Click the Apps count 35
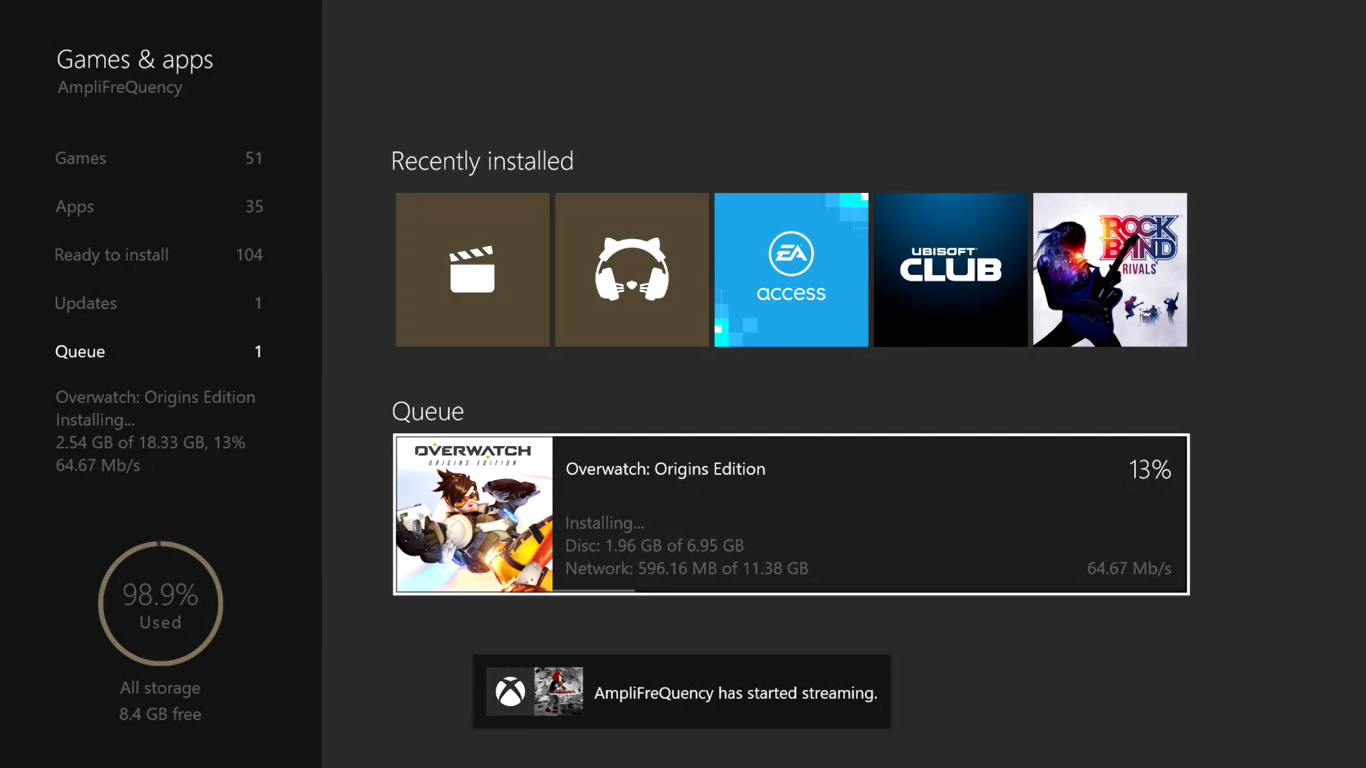1366x768 pixels. (254, 207)
